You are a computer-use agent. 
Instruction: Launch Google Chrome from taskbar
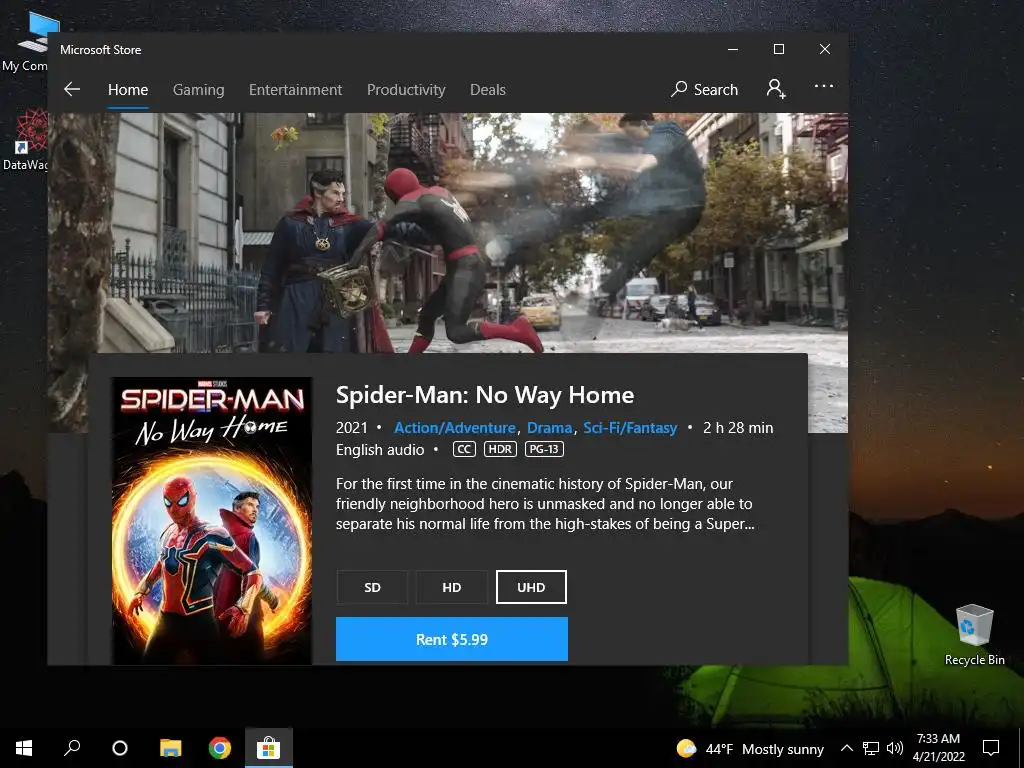pos(219,748)
